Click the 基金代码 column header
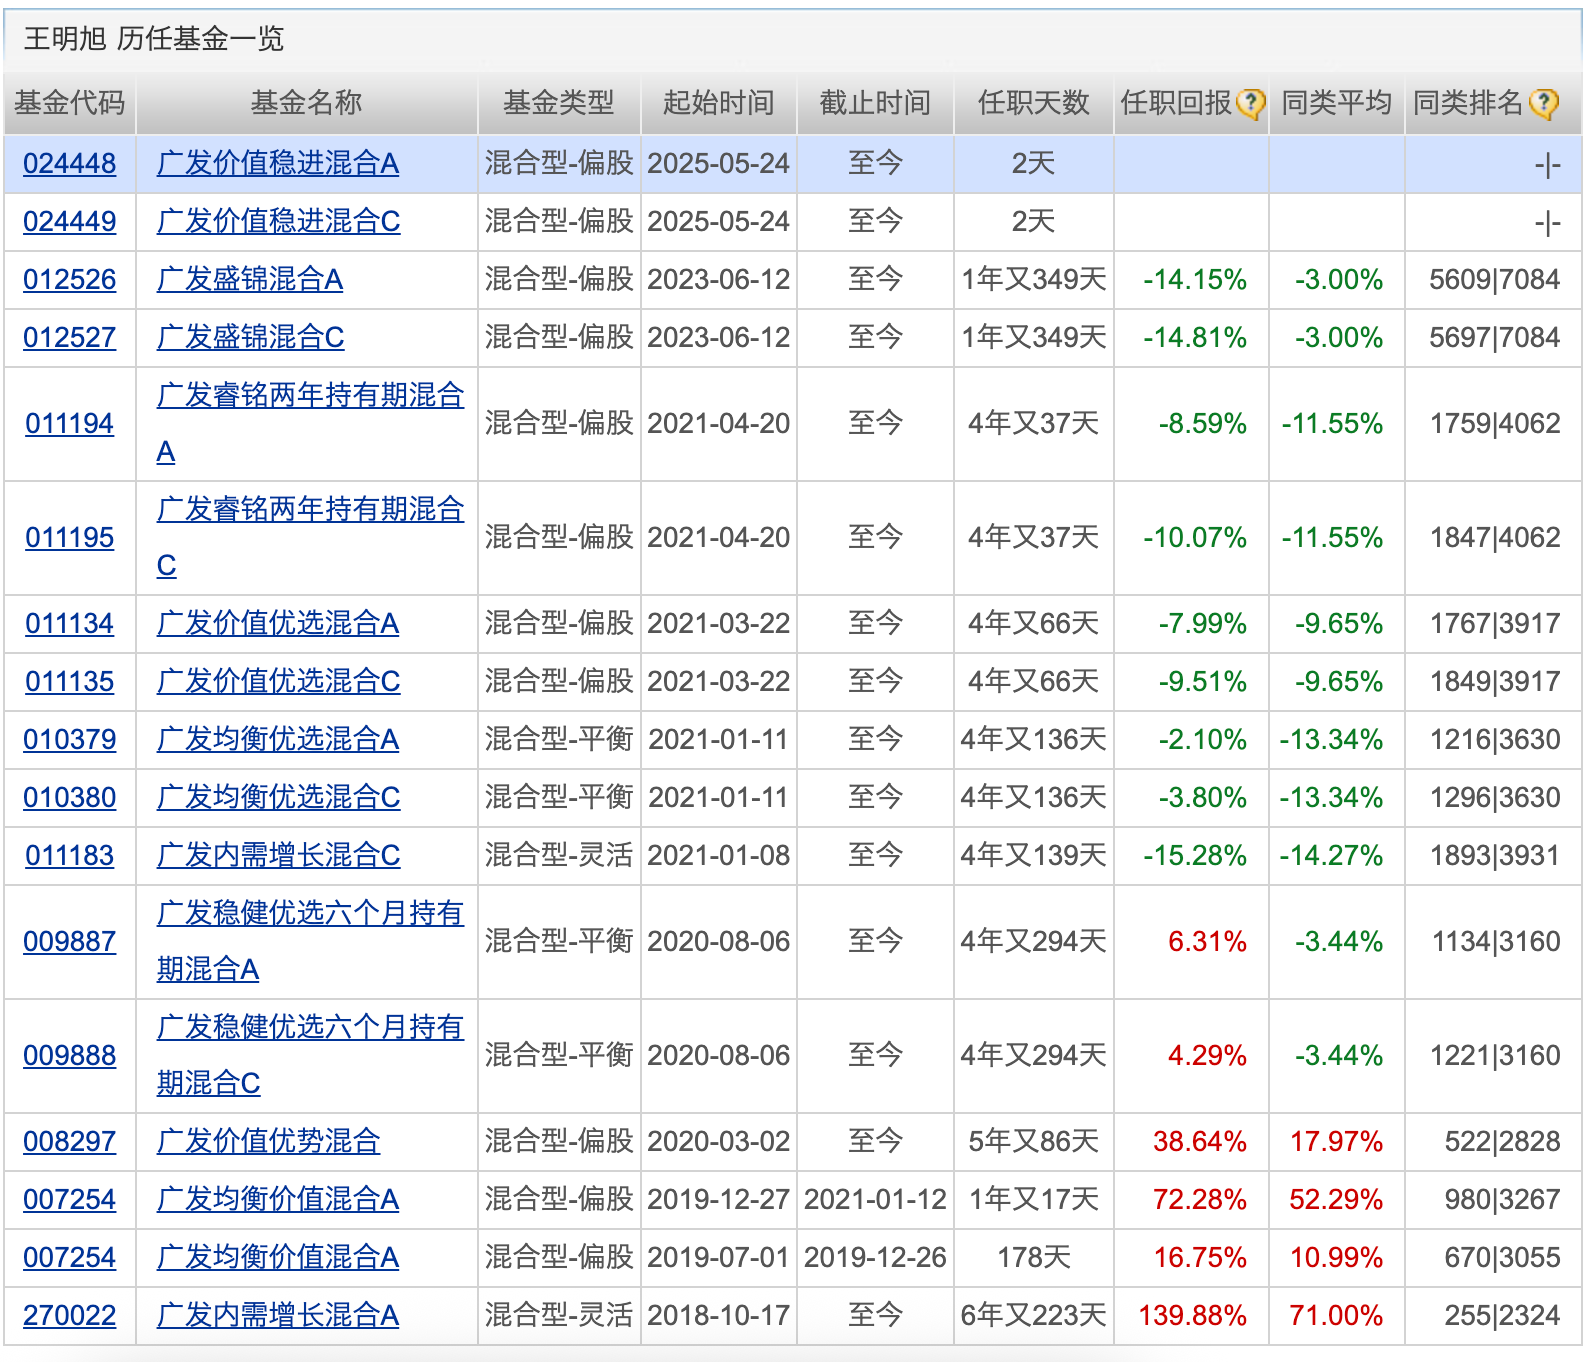 [70, 103]
